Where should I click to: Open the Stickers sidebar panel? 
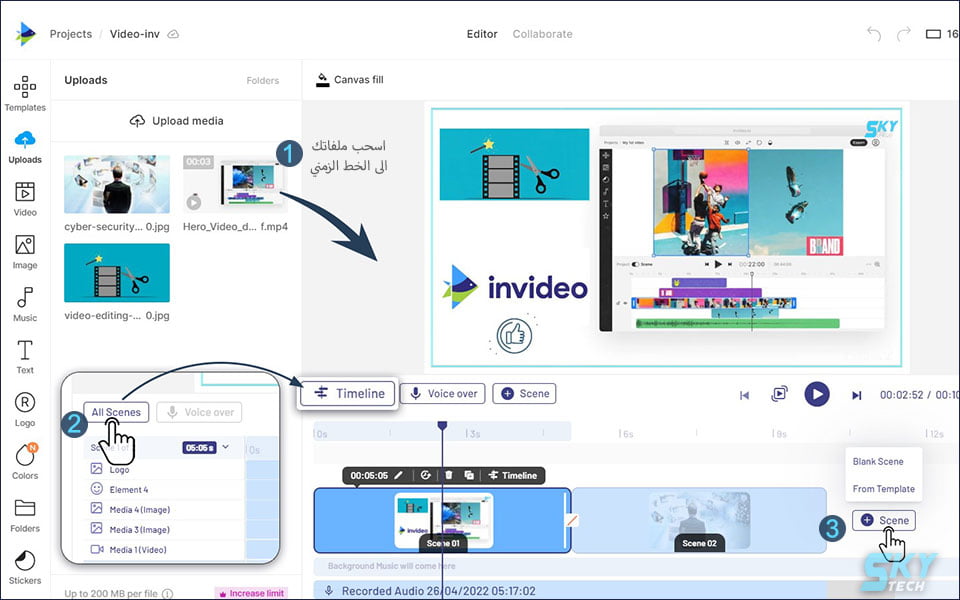click(24, 568)
